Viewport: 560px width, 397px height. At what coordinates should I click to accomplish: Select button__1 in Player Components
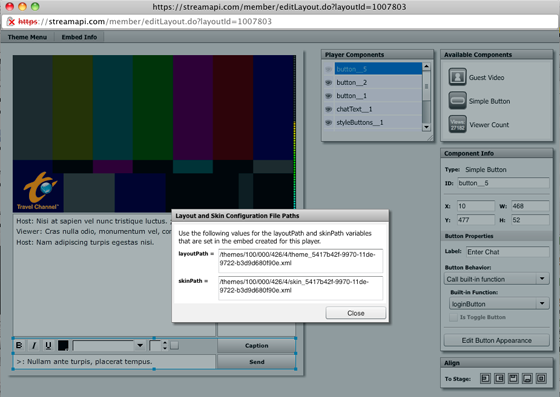pos(378,96)
